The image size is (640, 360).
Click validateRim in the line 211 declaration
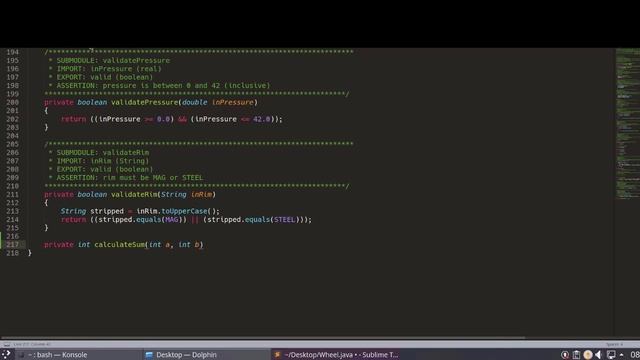click(134, 194)
